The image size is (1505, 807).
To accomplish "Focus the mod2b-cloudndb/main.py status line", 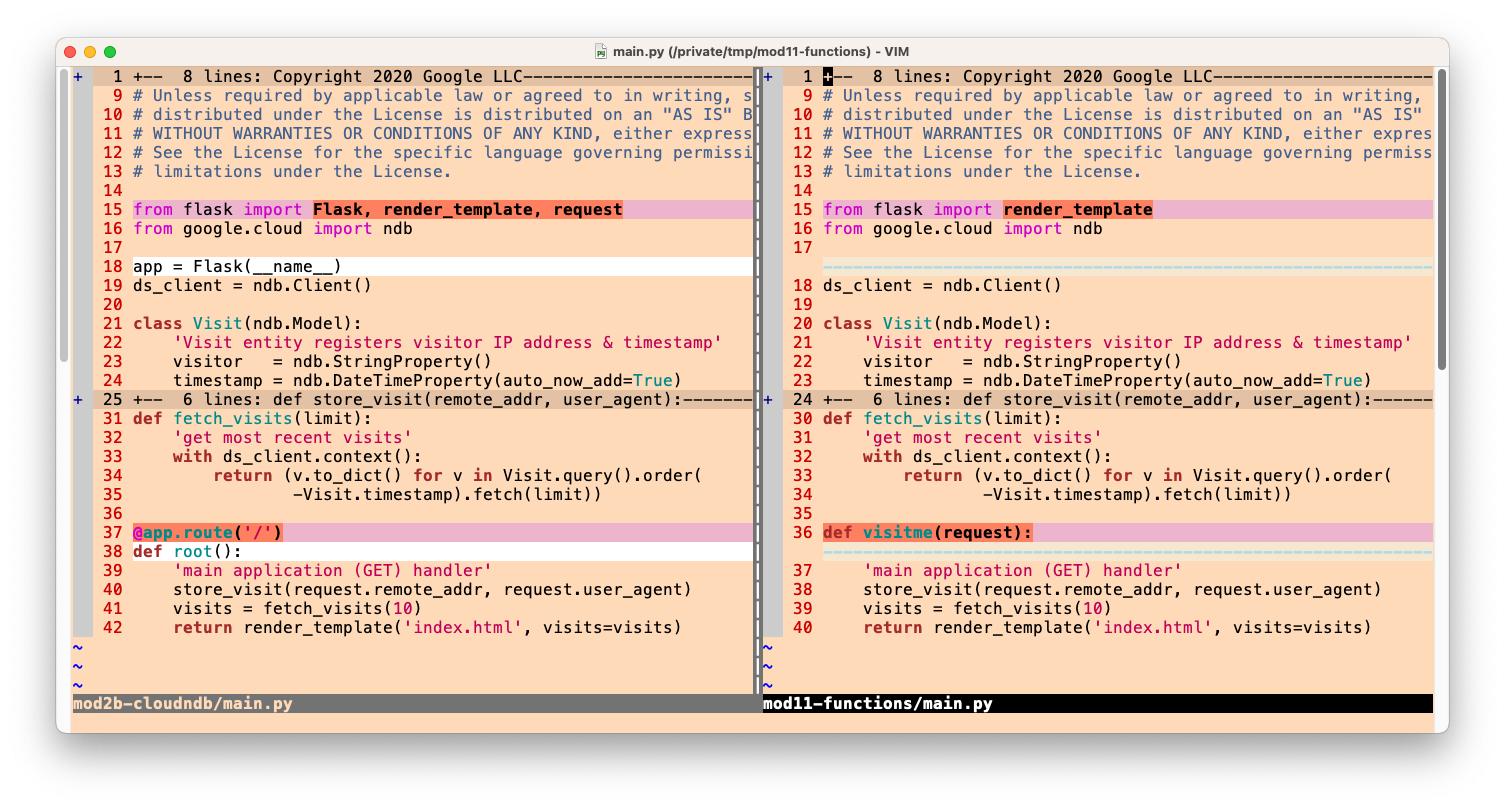I will tap(183, 704).
